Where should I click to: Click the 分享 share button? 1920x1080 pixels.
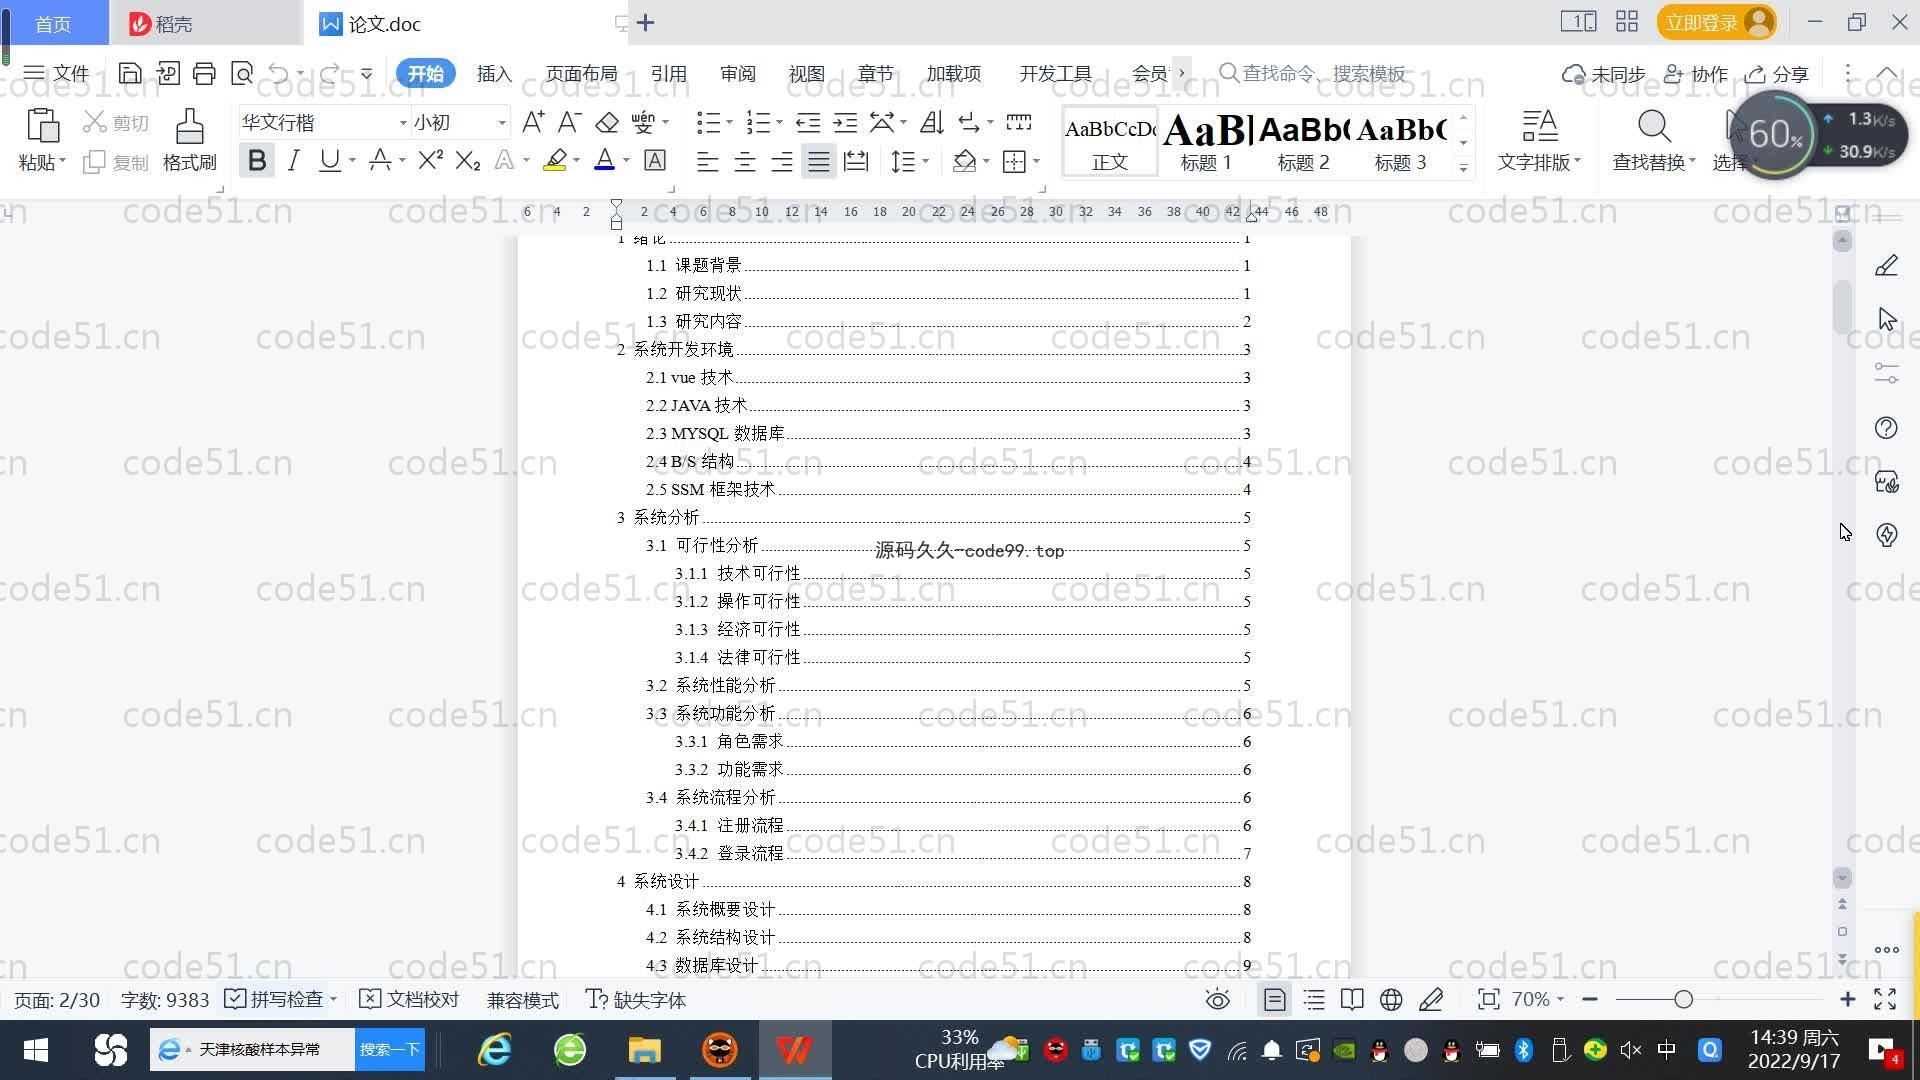[1777, 73]
